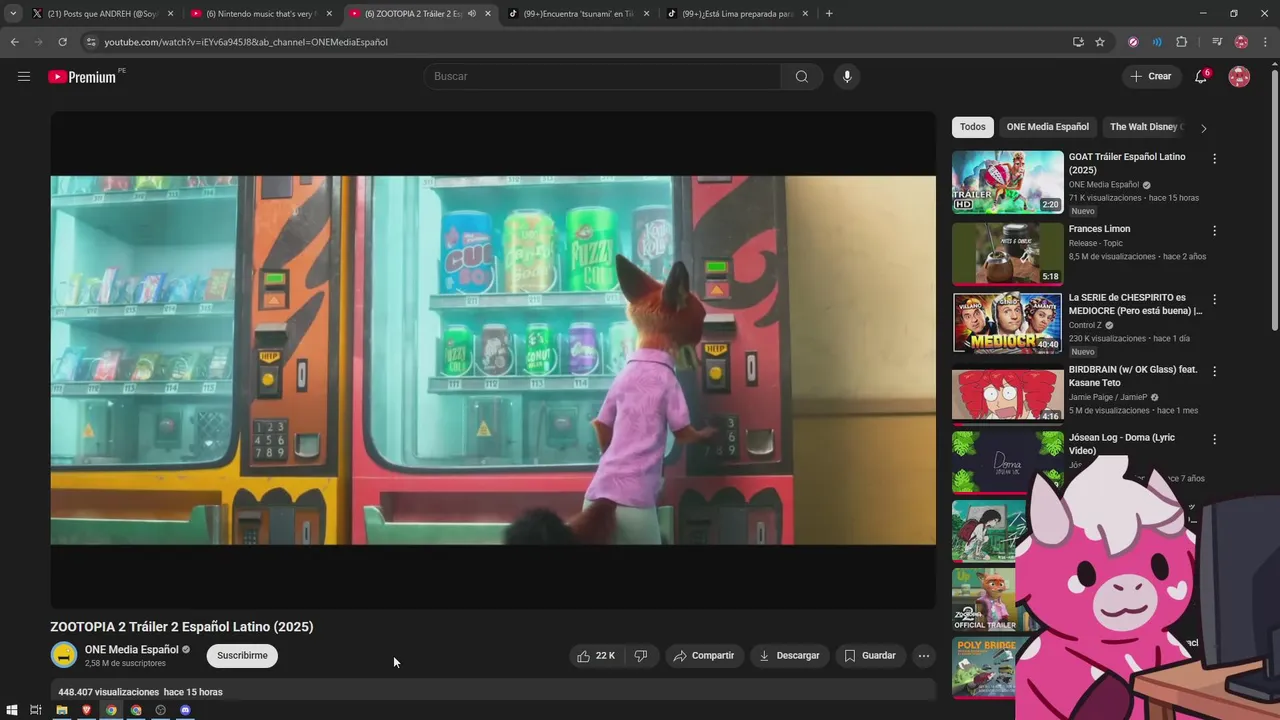This screenshot has width=1280, height=720.
Task: Mute the Zootopia tab audio icon
Action: (472, 14)
